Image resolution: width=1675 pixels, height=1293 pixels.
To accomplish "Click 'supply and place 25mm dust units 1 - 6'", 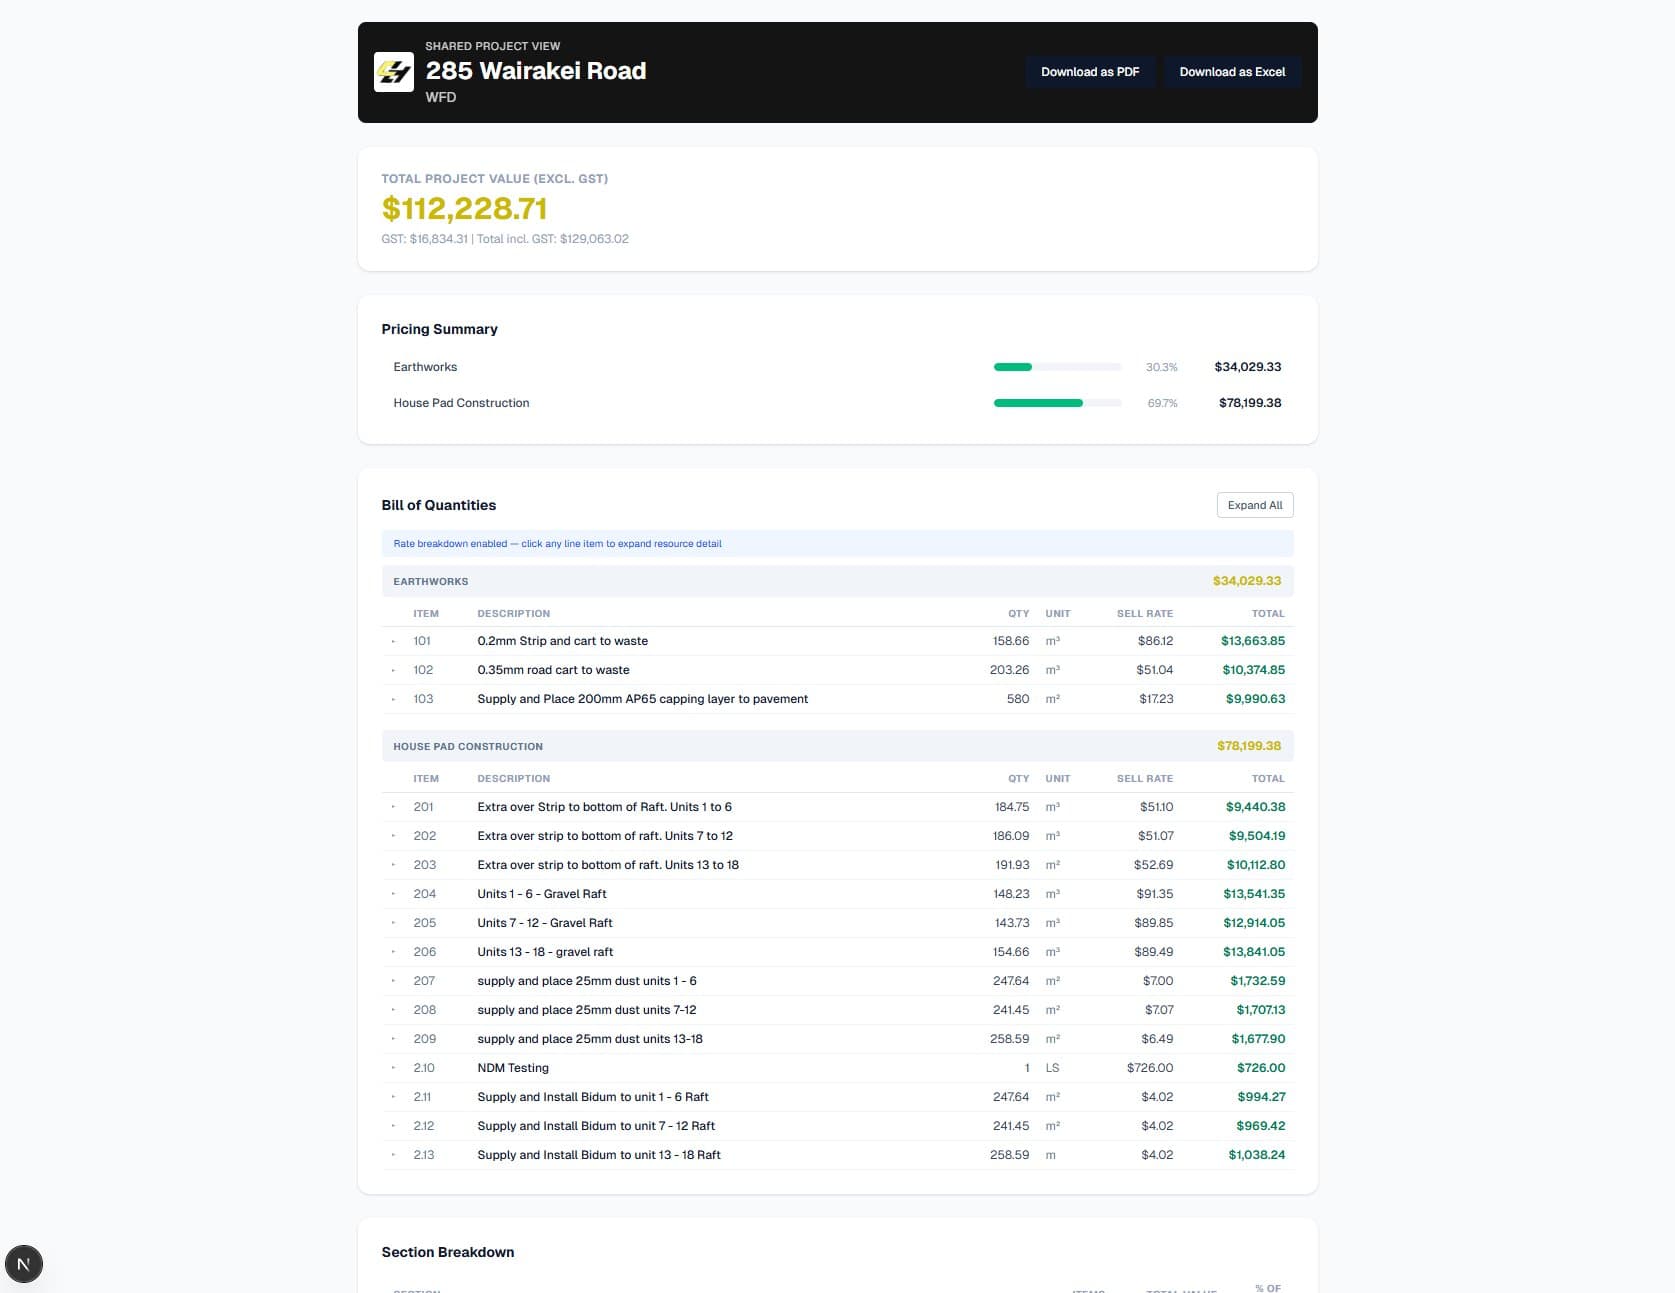I will pos(587,981).
